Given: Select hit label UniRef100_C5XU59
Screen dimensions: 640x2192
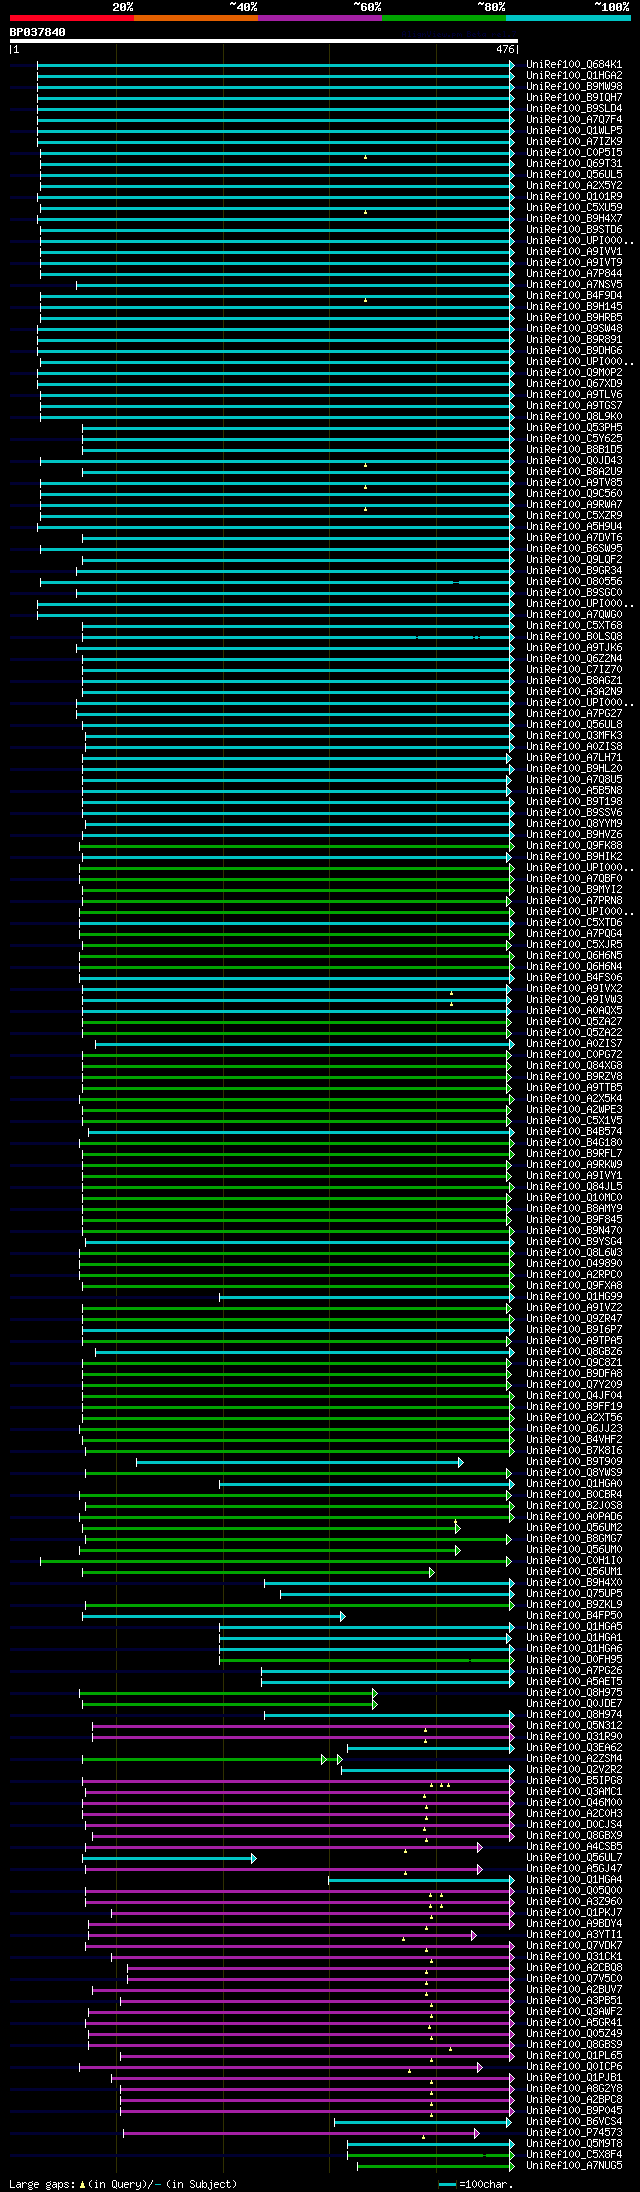Looking at the screenshot, I should tap(574, 207).
